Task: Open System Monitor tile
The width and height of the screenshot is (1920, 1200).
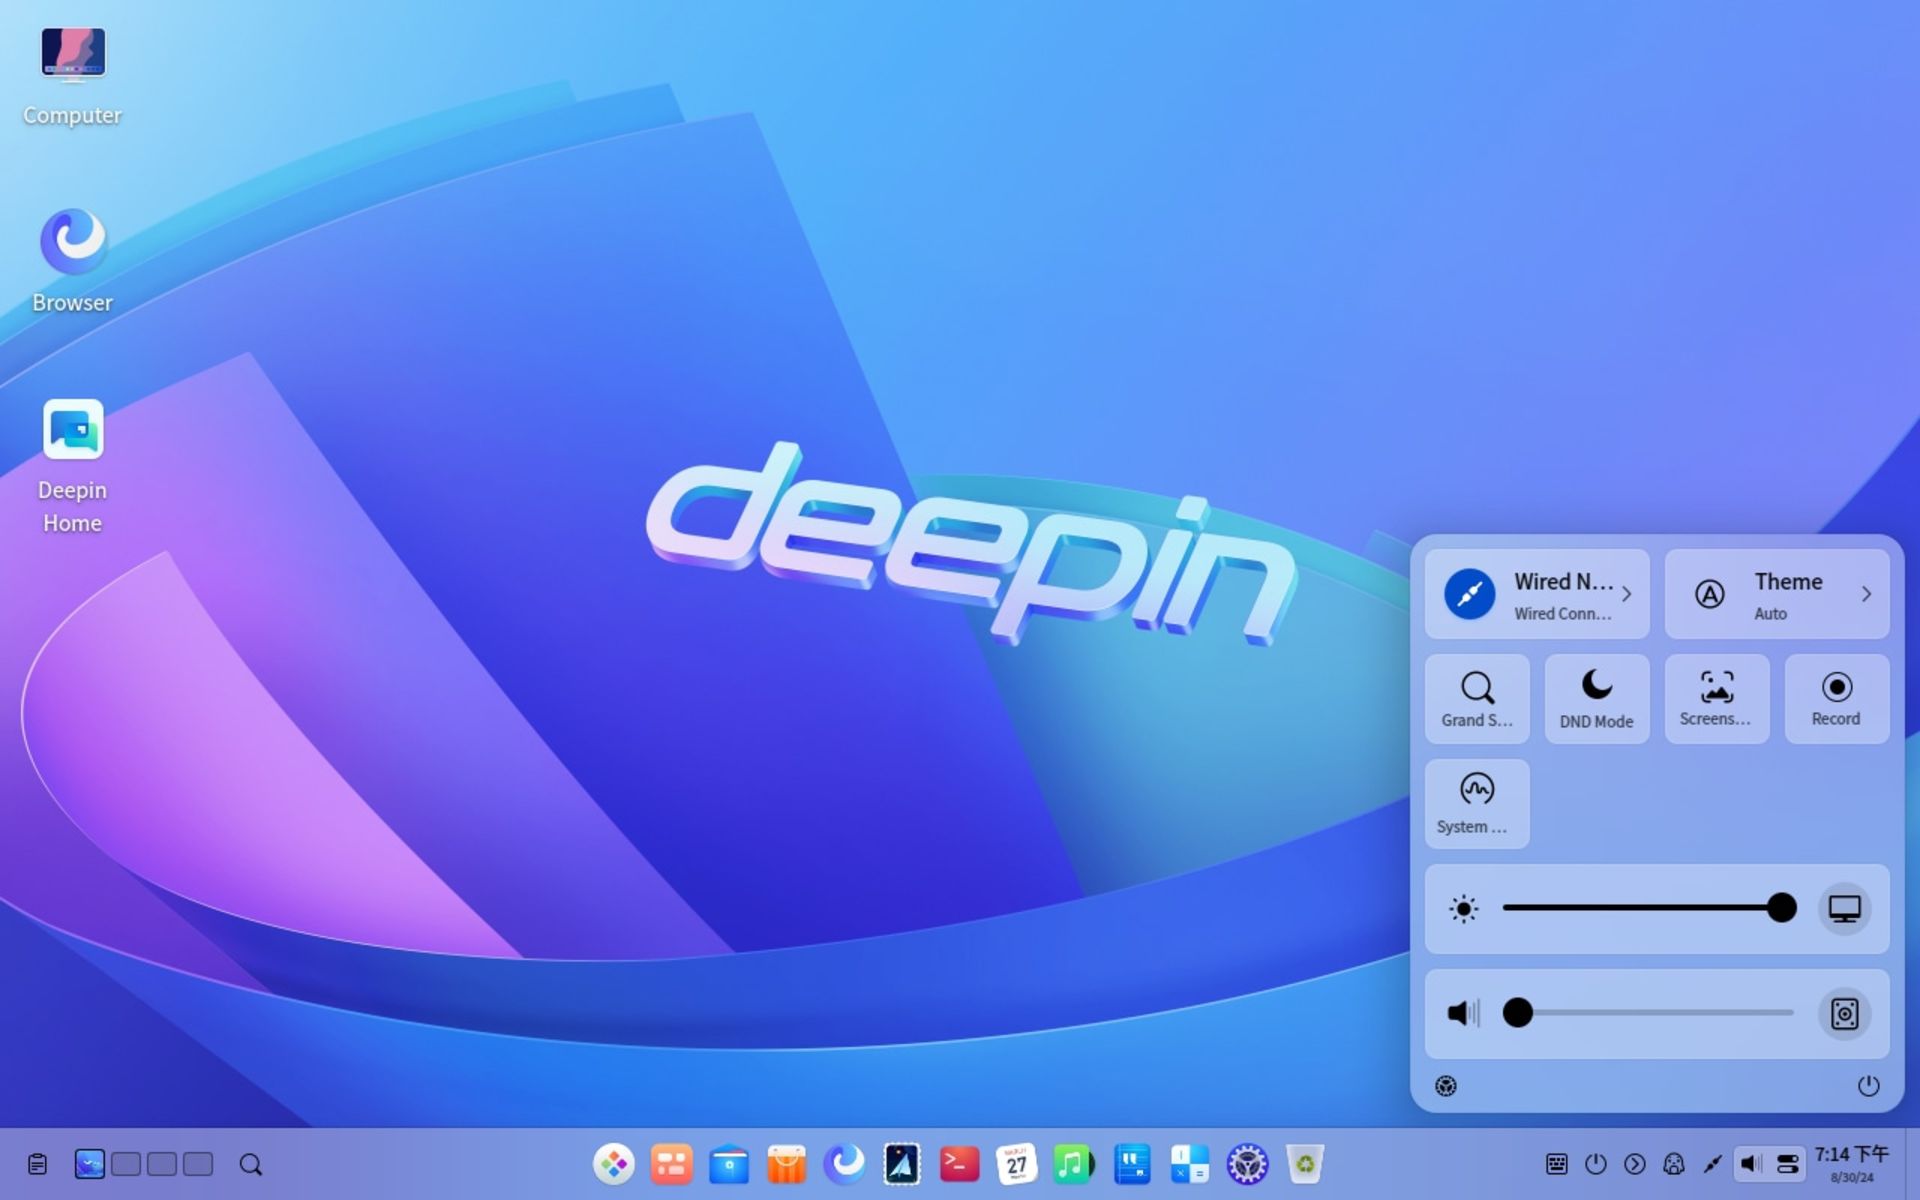Action: click(1477, 804)
